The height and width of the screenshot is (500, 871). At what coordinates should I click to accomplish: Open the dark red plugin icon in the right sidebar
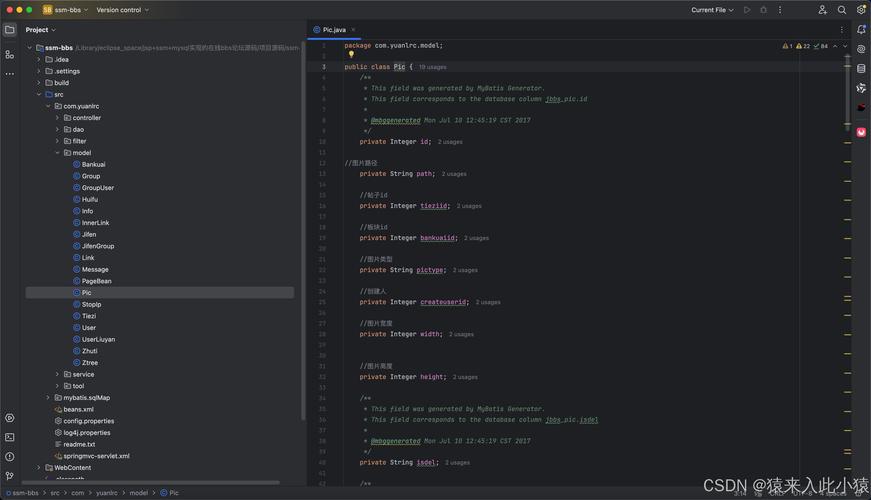click(x=861, y=107)
